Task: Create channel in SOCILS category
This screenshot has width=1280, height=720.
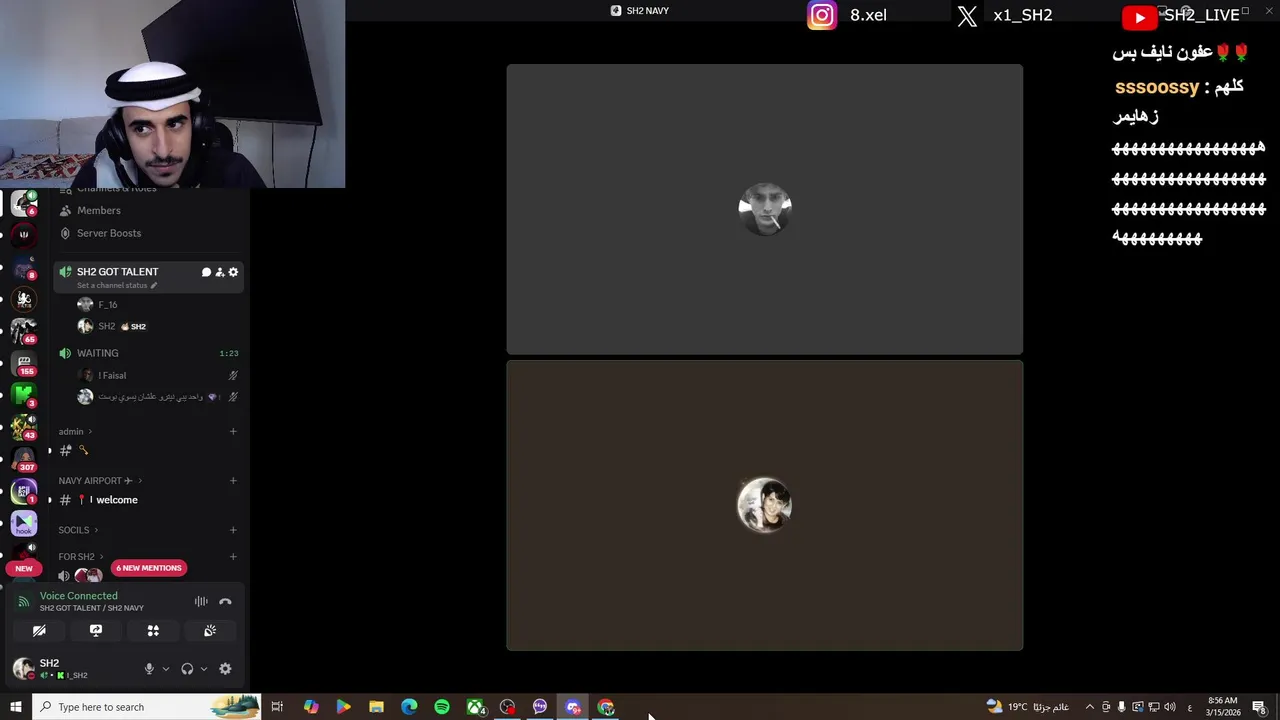Action: click(x=233, y=530)
